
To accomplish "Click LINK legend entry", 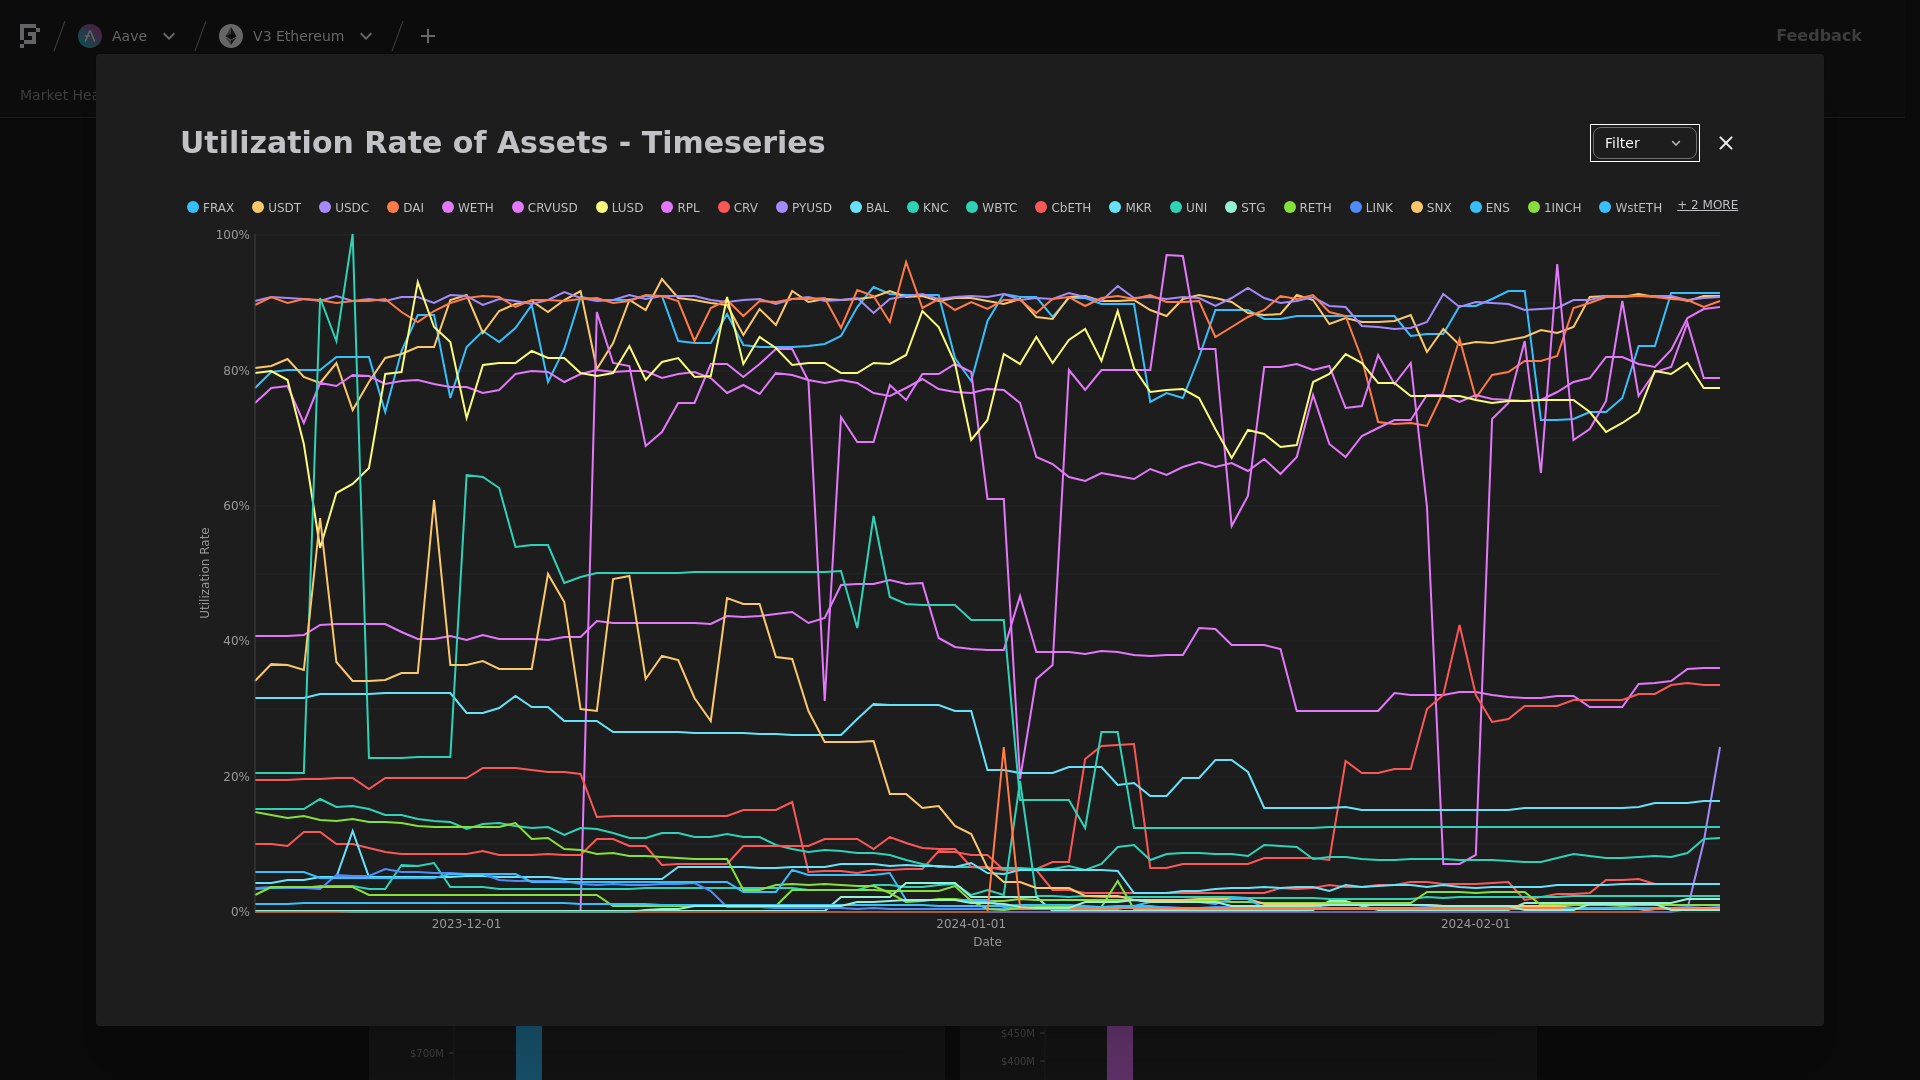I will click(1372, 208).
